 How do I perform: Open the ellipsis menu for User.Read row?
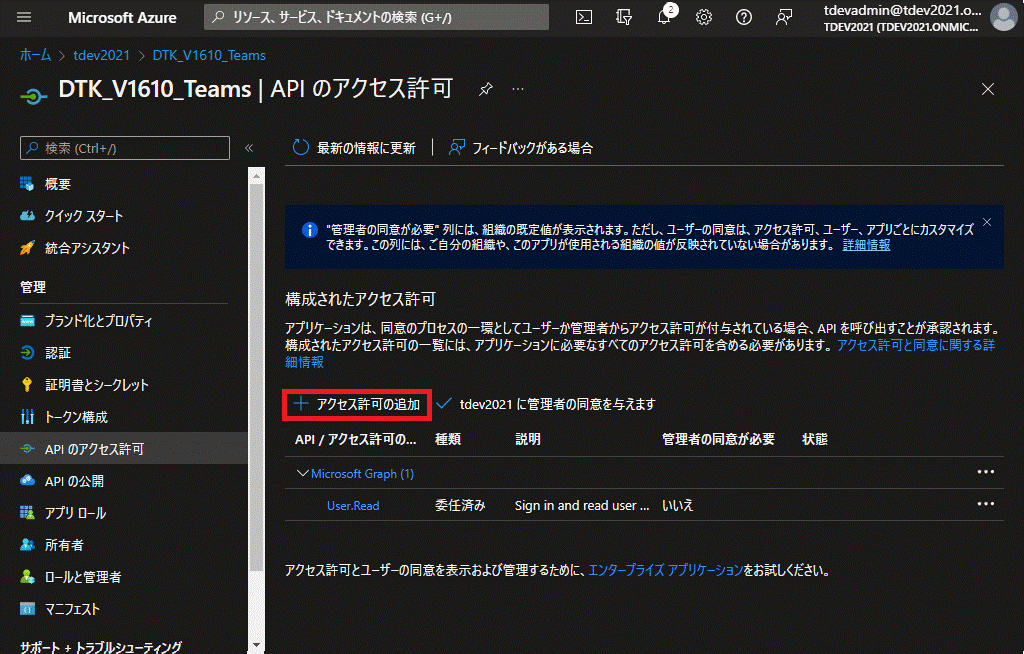tap(985, 504)
